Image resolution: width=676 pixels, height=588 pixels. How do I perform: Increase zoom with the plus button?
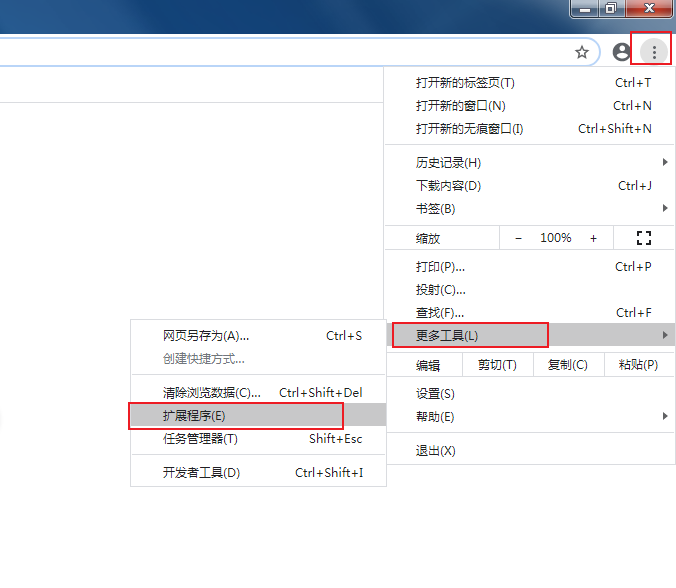tap(593, 238)
